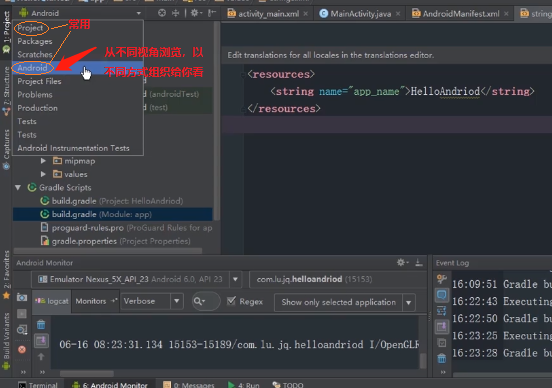Expand more Event Log toolbar icons chevron

pos(443,372)
